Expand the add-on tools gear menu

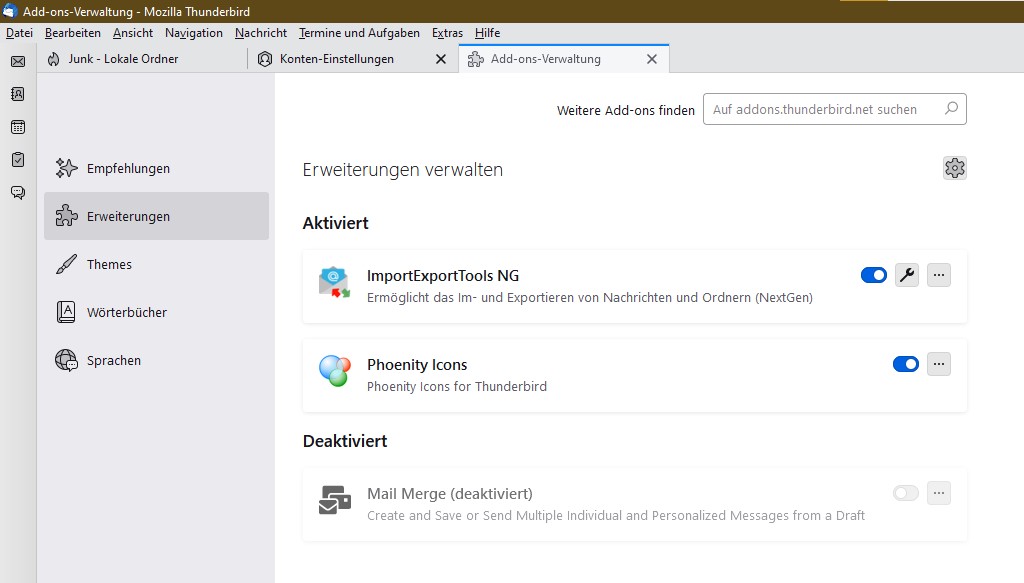[x=954, y=168]
